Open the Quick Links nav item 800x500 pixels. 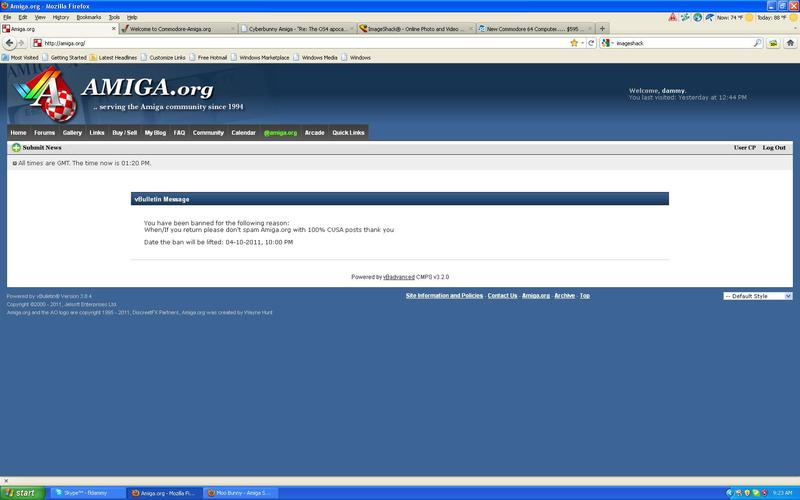coord(348,133)
